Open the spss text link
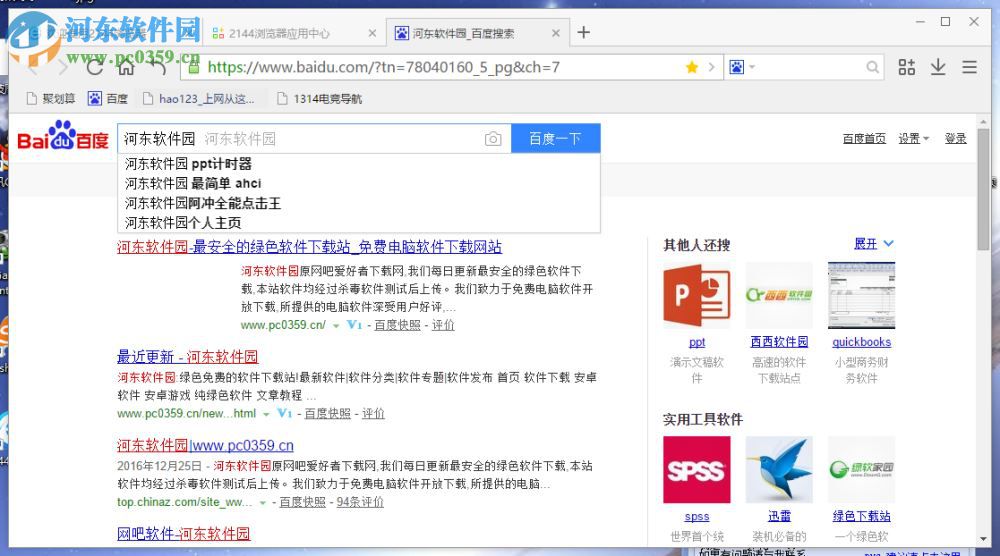 [x=696, y=516]
